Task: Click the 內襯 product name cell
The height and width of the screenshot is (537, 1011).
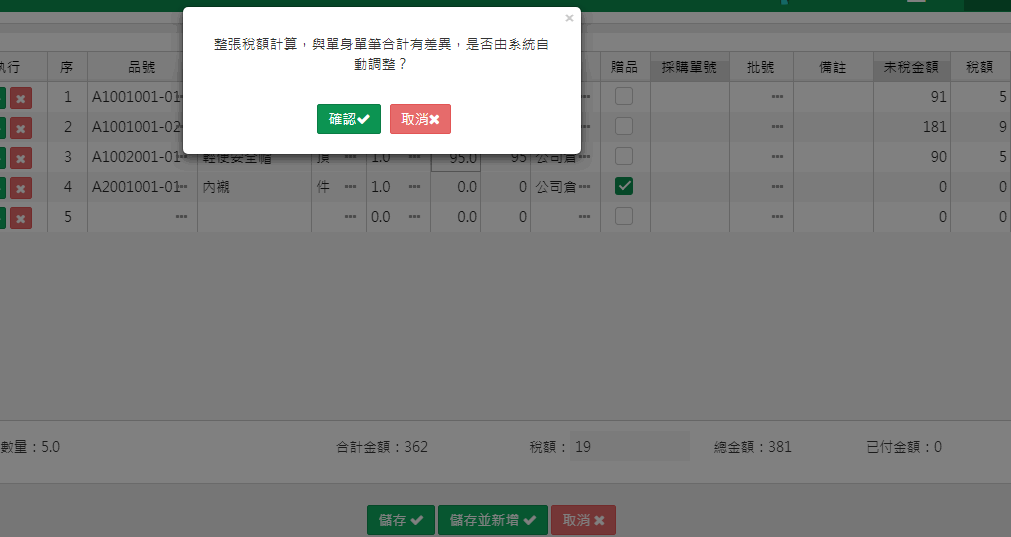Action: [x=254, y=187]
